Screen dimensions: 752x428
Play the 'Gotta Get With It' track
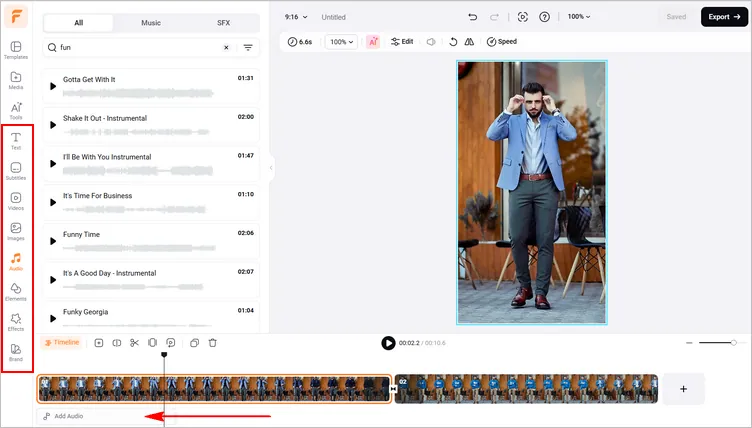pos(53,86)
